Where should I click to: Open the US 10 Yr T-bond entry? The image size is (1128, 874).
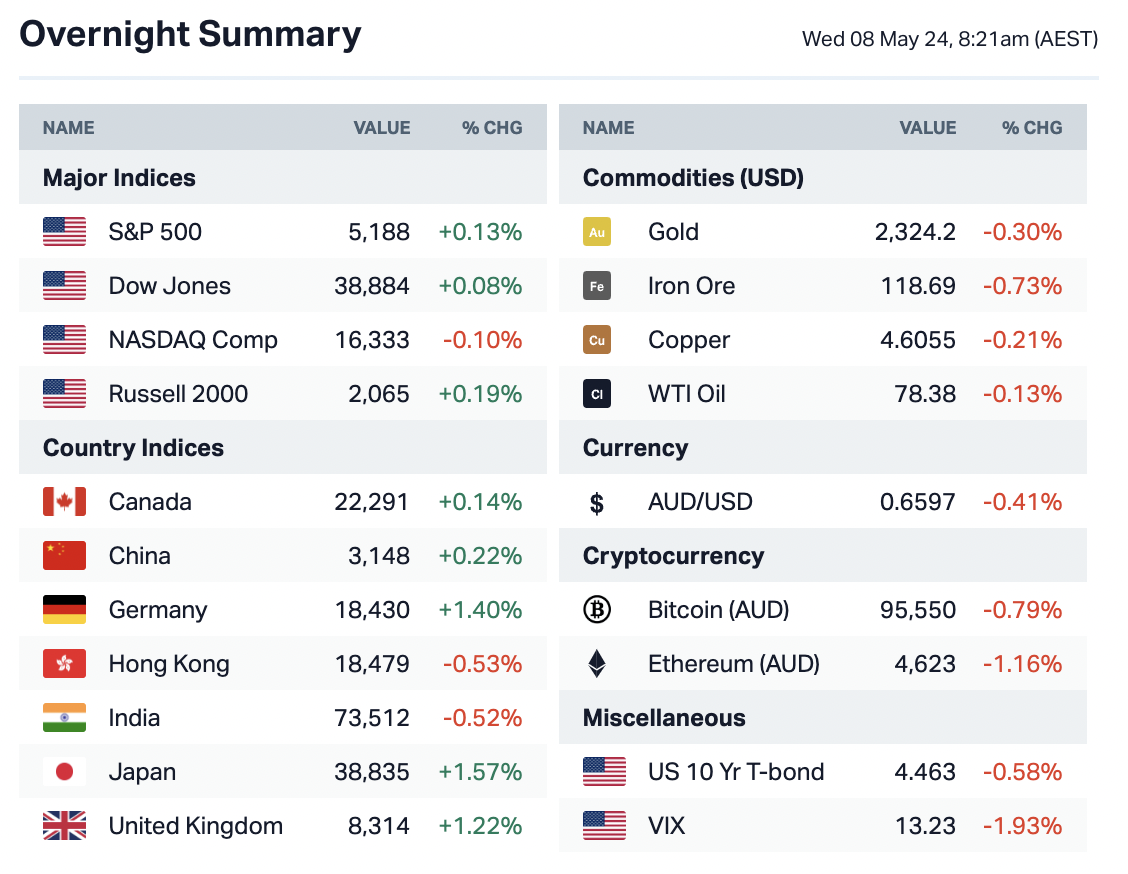(x=736, y=772)
